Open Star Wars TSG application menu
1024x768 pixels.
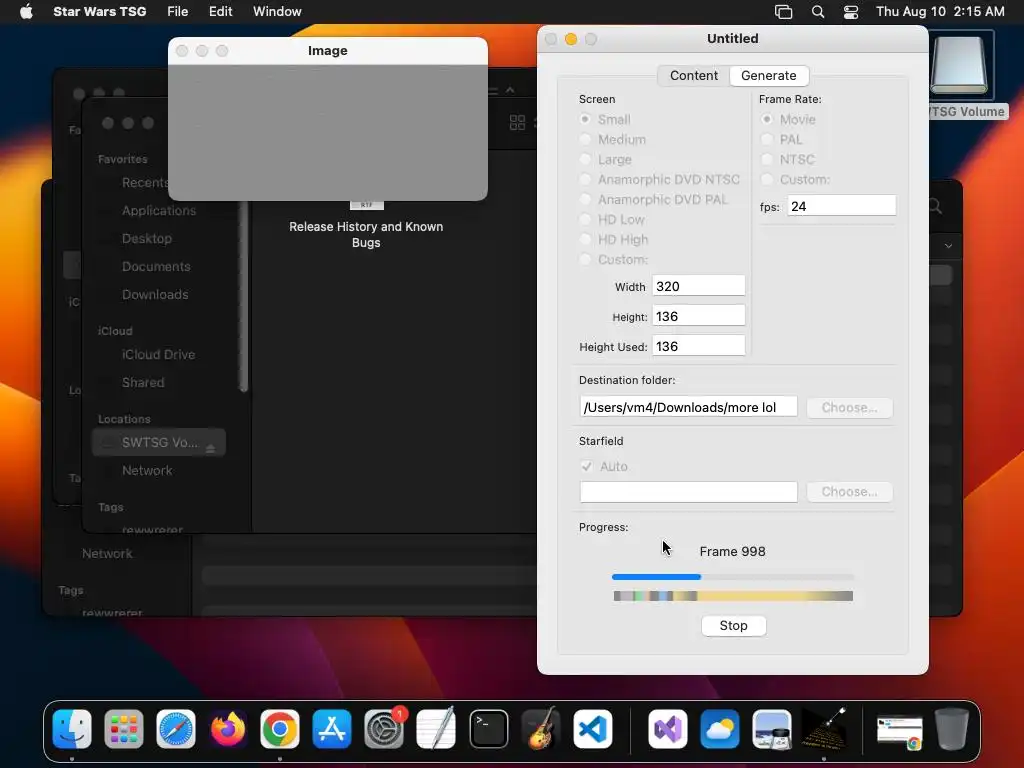(99, 12)
